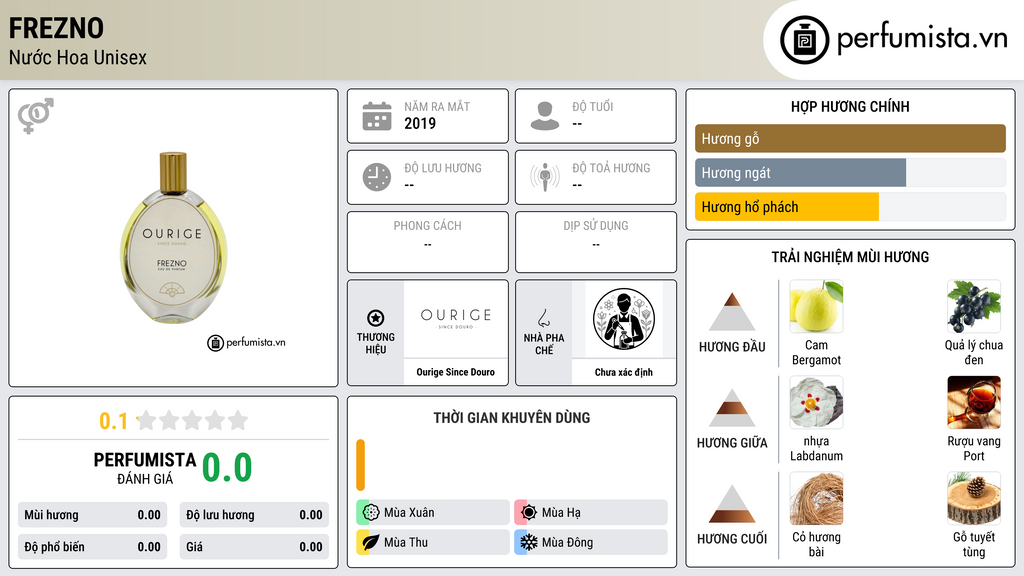
Task: Click the 0.1 rating number
Action: pyautogui.click(x=113, y=421)
